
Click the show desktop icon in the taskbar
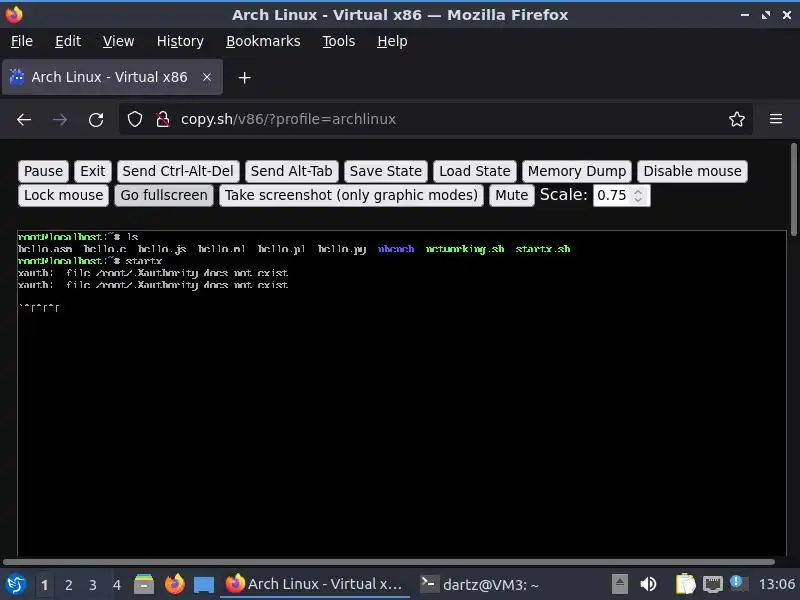tap(204, 585)
